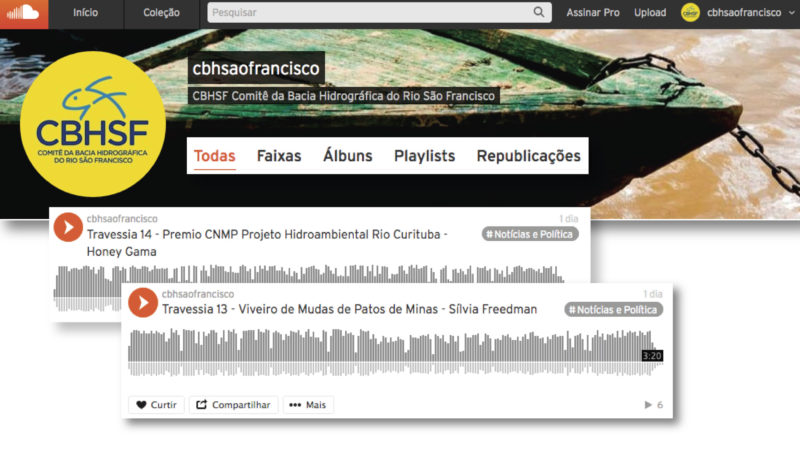
Task: Seek within the Travessia 13 waveform
Action: (380, 354)
